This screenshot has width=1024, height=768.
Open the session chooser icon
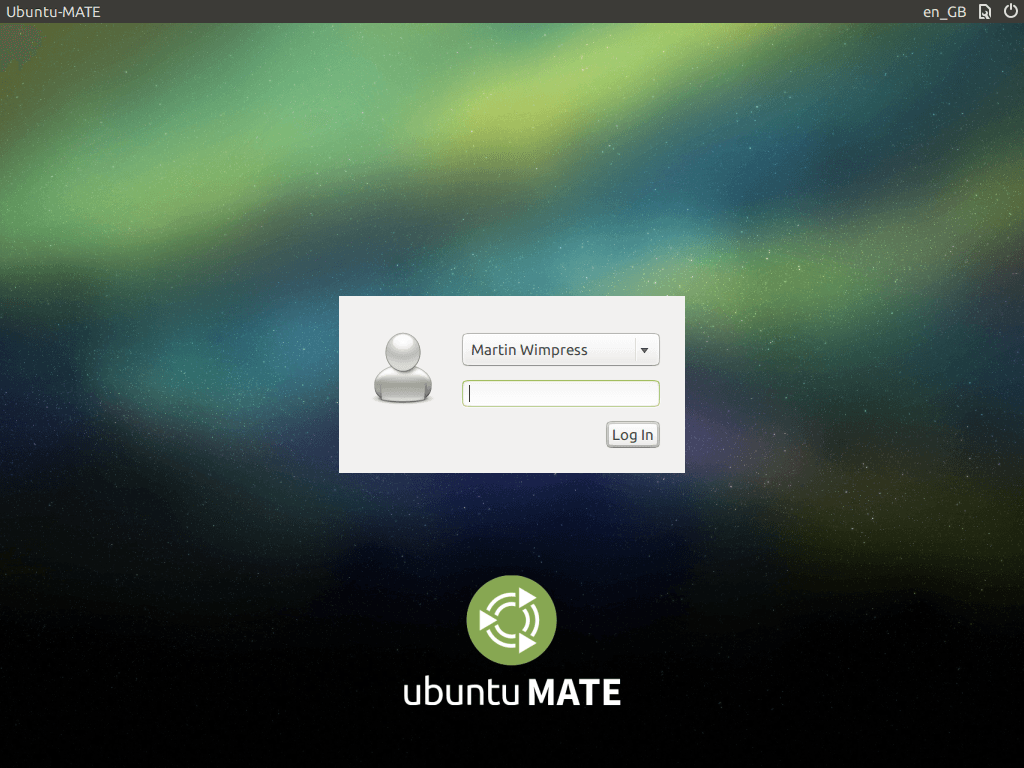(x=985, y=11)
